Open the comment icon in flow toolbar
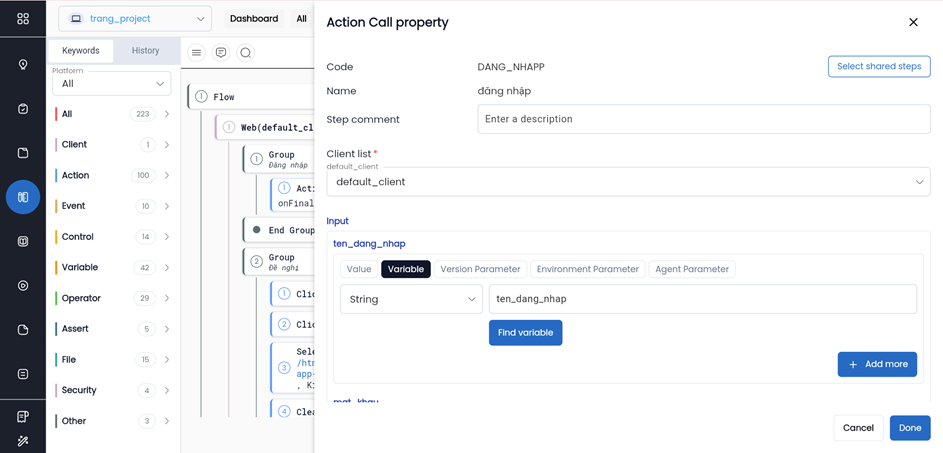Viewport: 943px width, 453px height. coord(221,53)
